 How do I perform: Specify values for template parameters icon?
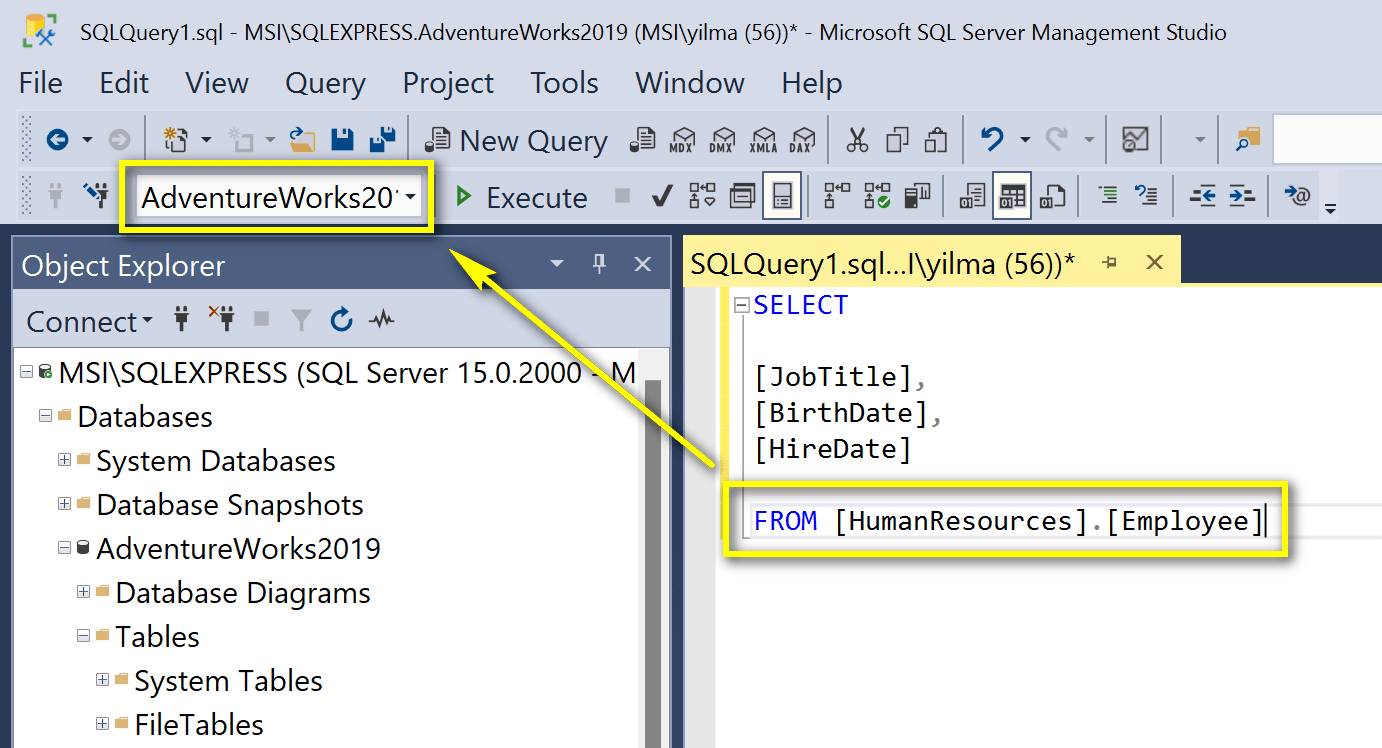click(x=1297, y=196)
